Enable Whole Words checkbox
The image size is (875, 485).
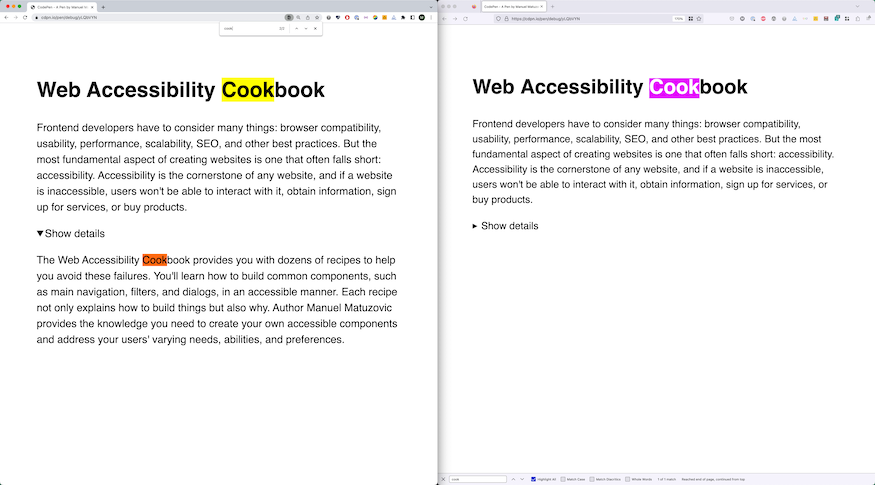pyautogui.click(x=628, y=479)
